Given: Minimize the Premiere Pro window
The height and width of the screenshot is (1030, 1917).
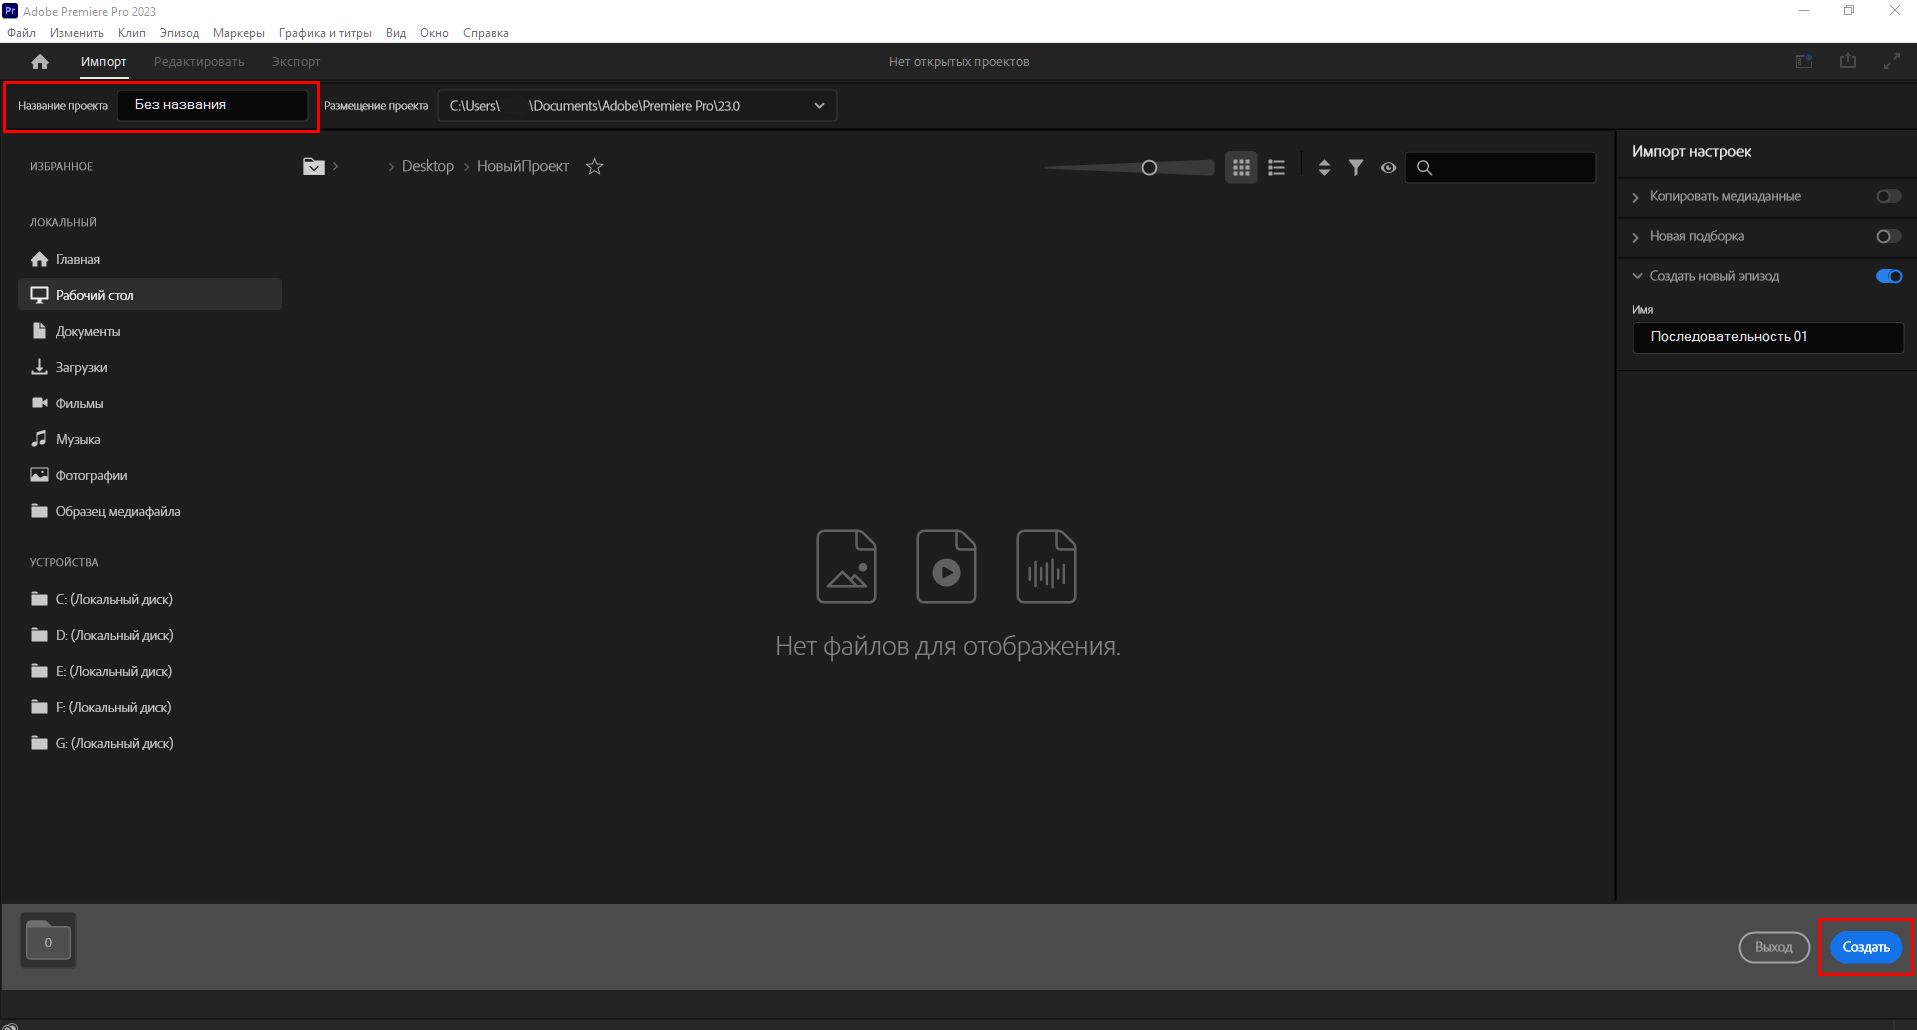Looking at the screenshot, I should (x=1804, y=11).
